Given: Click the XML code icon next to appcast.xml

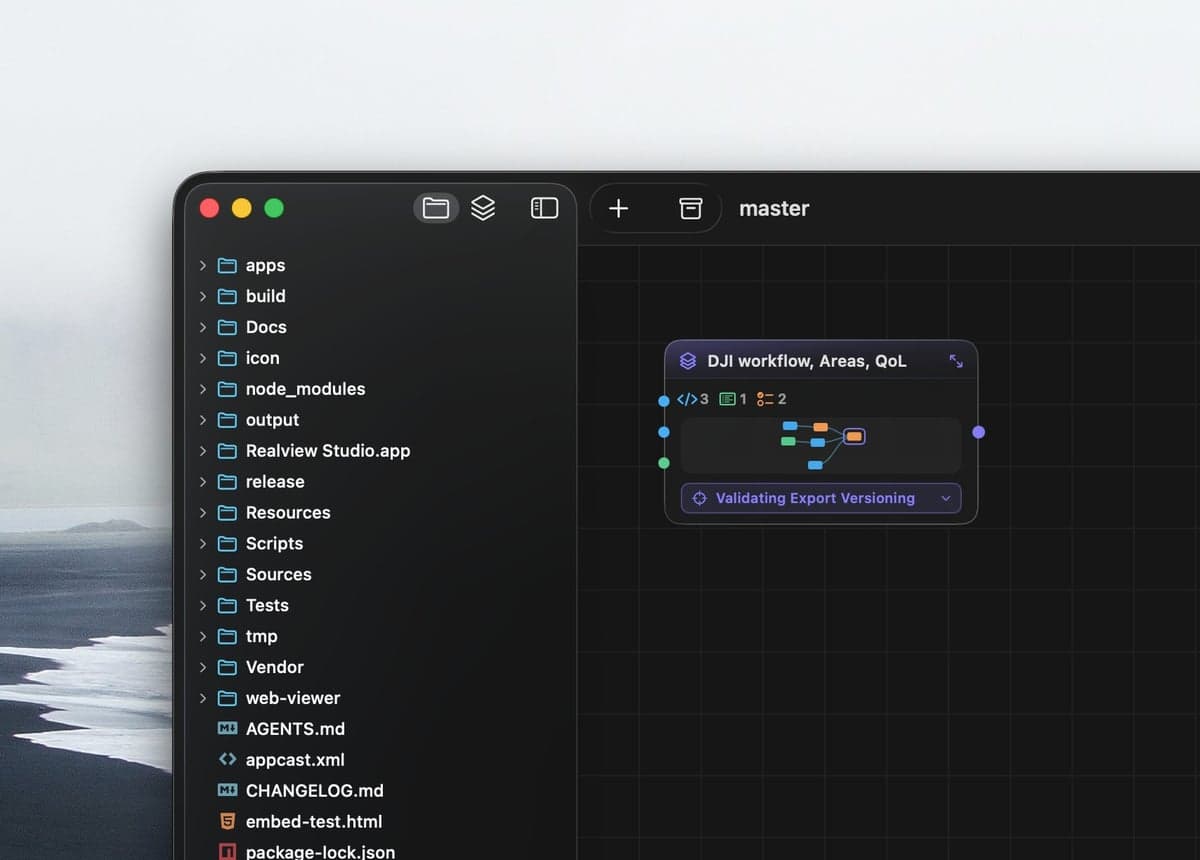Looking at the screenshot, I should tap(227, 760).
